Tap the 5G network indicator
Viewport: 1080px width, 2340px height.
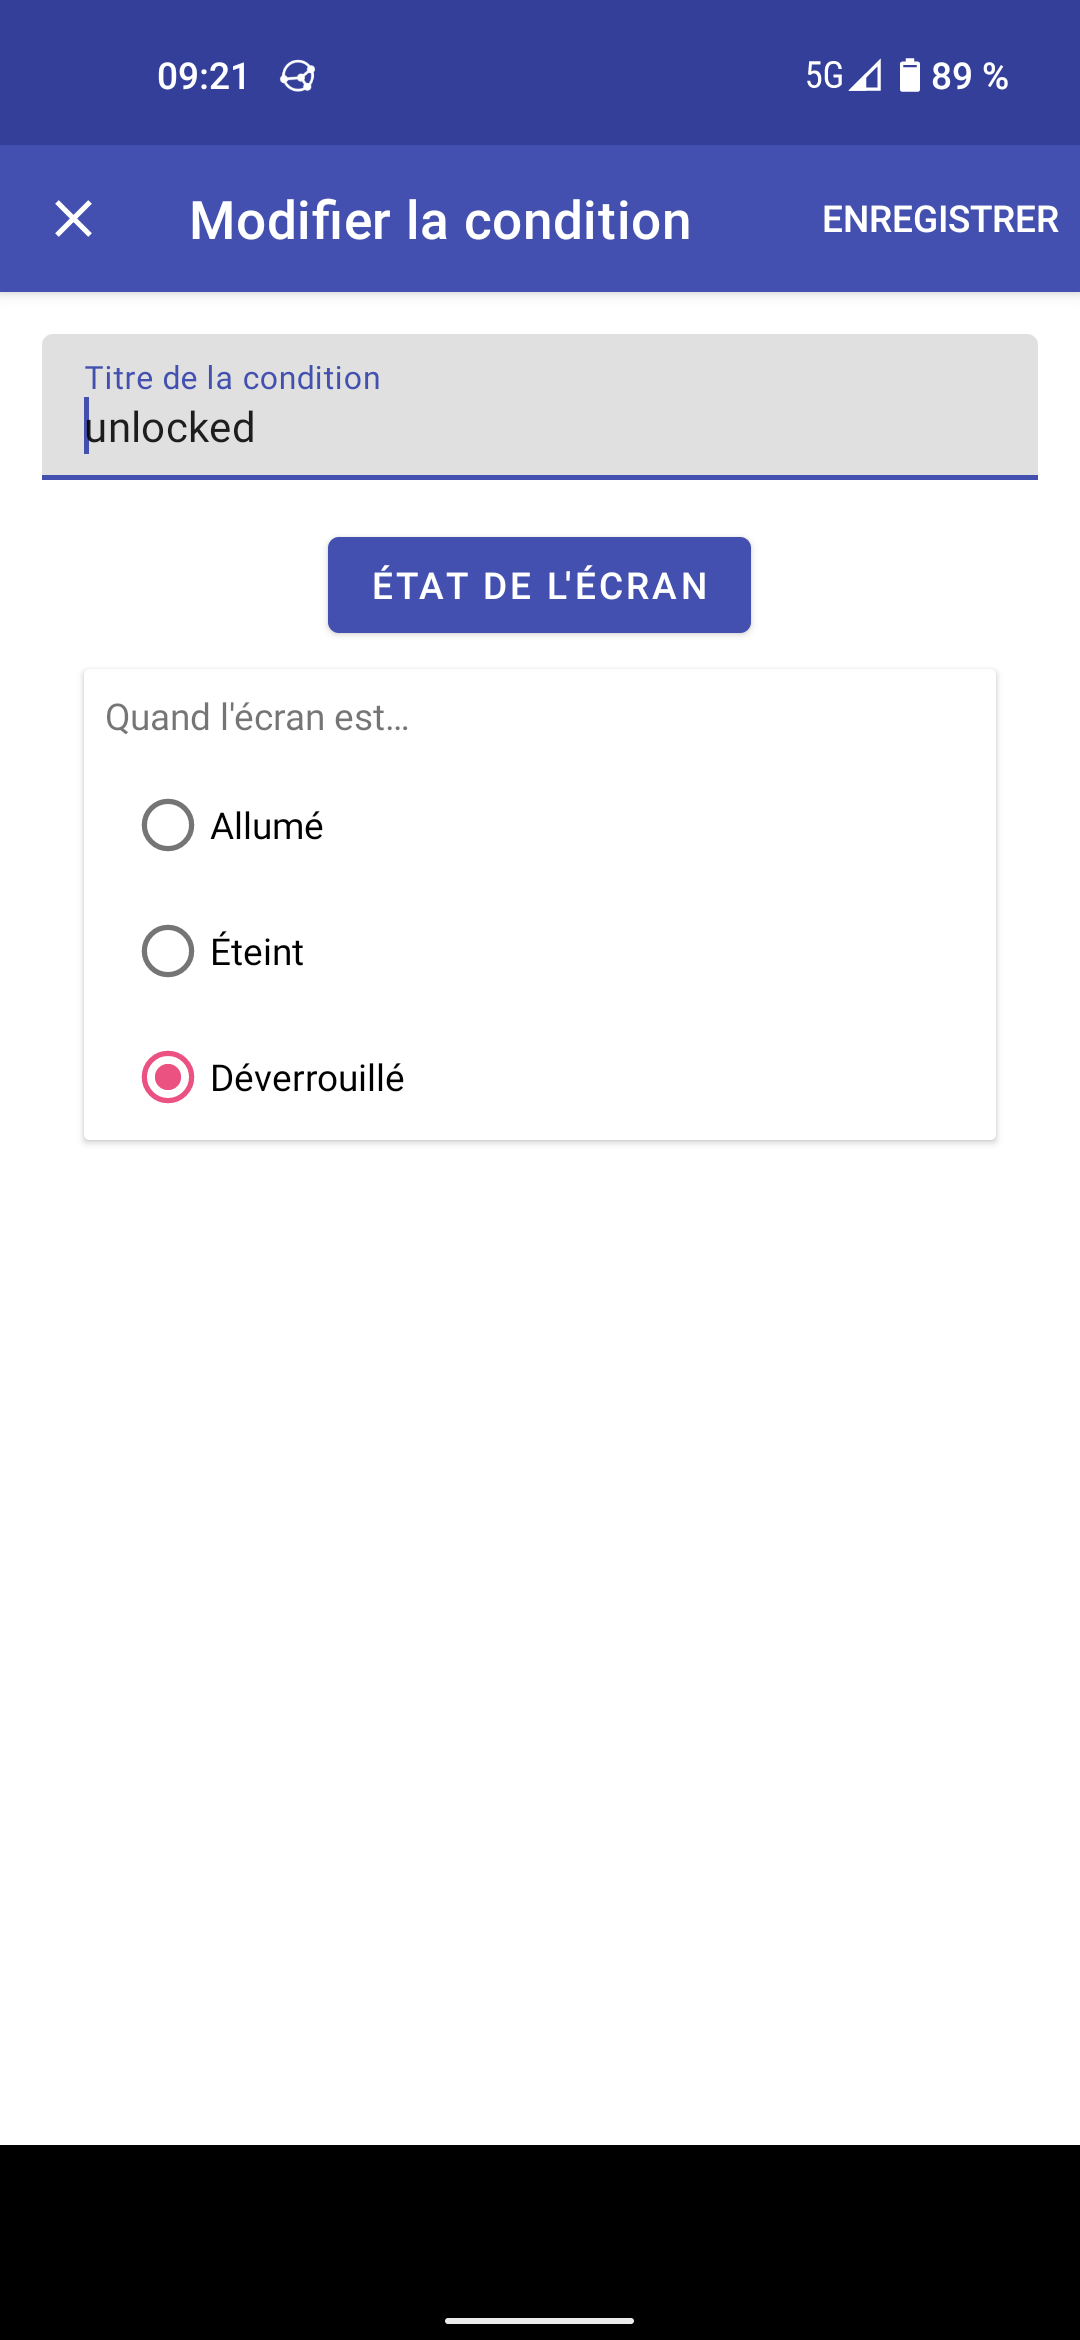click(x=824, y=76)
